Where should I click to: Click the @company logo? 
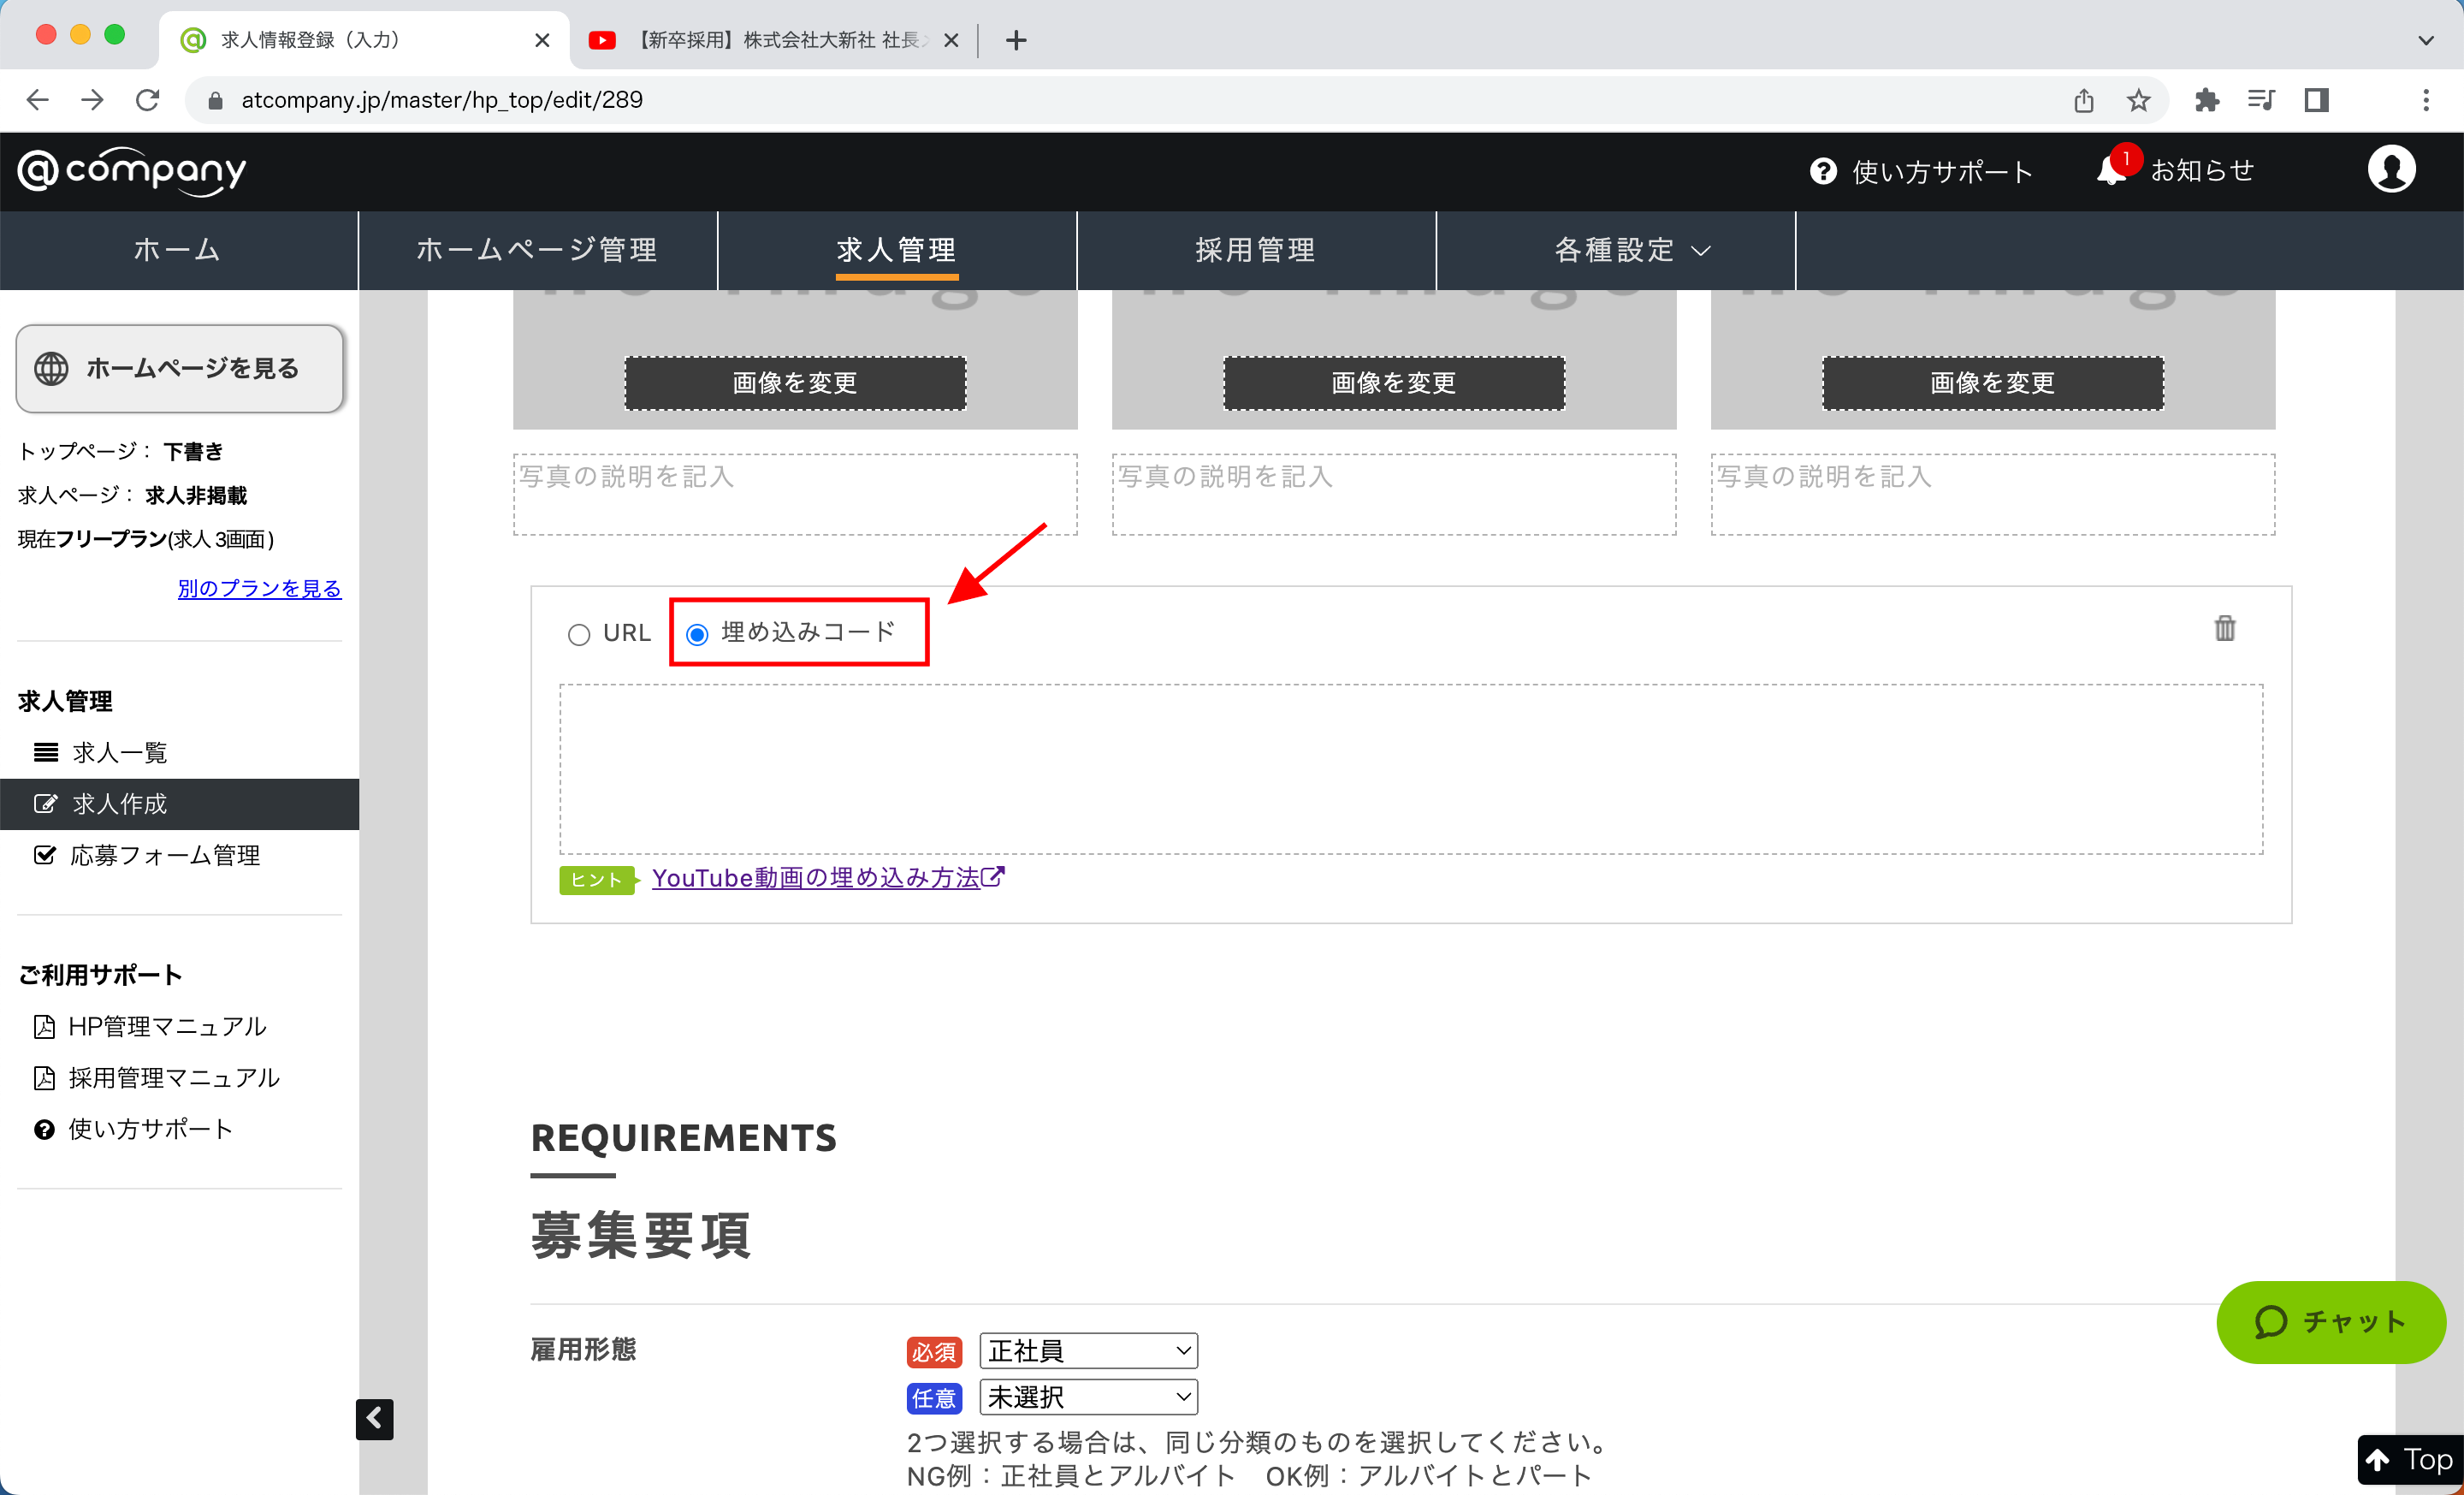click(x=132, y=171)
